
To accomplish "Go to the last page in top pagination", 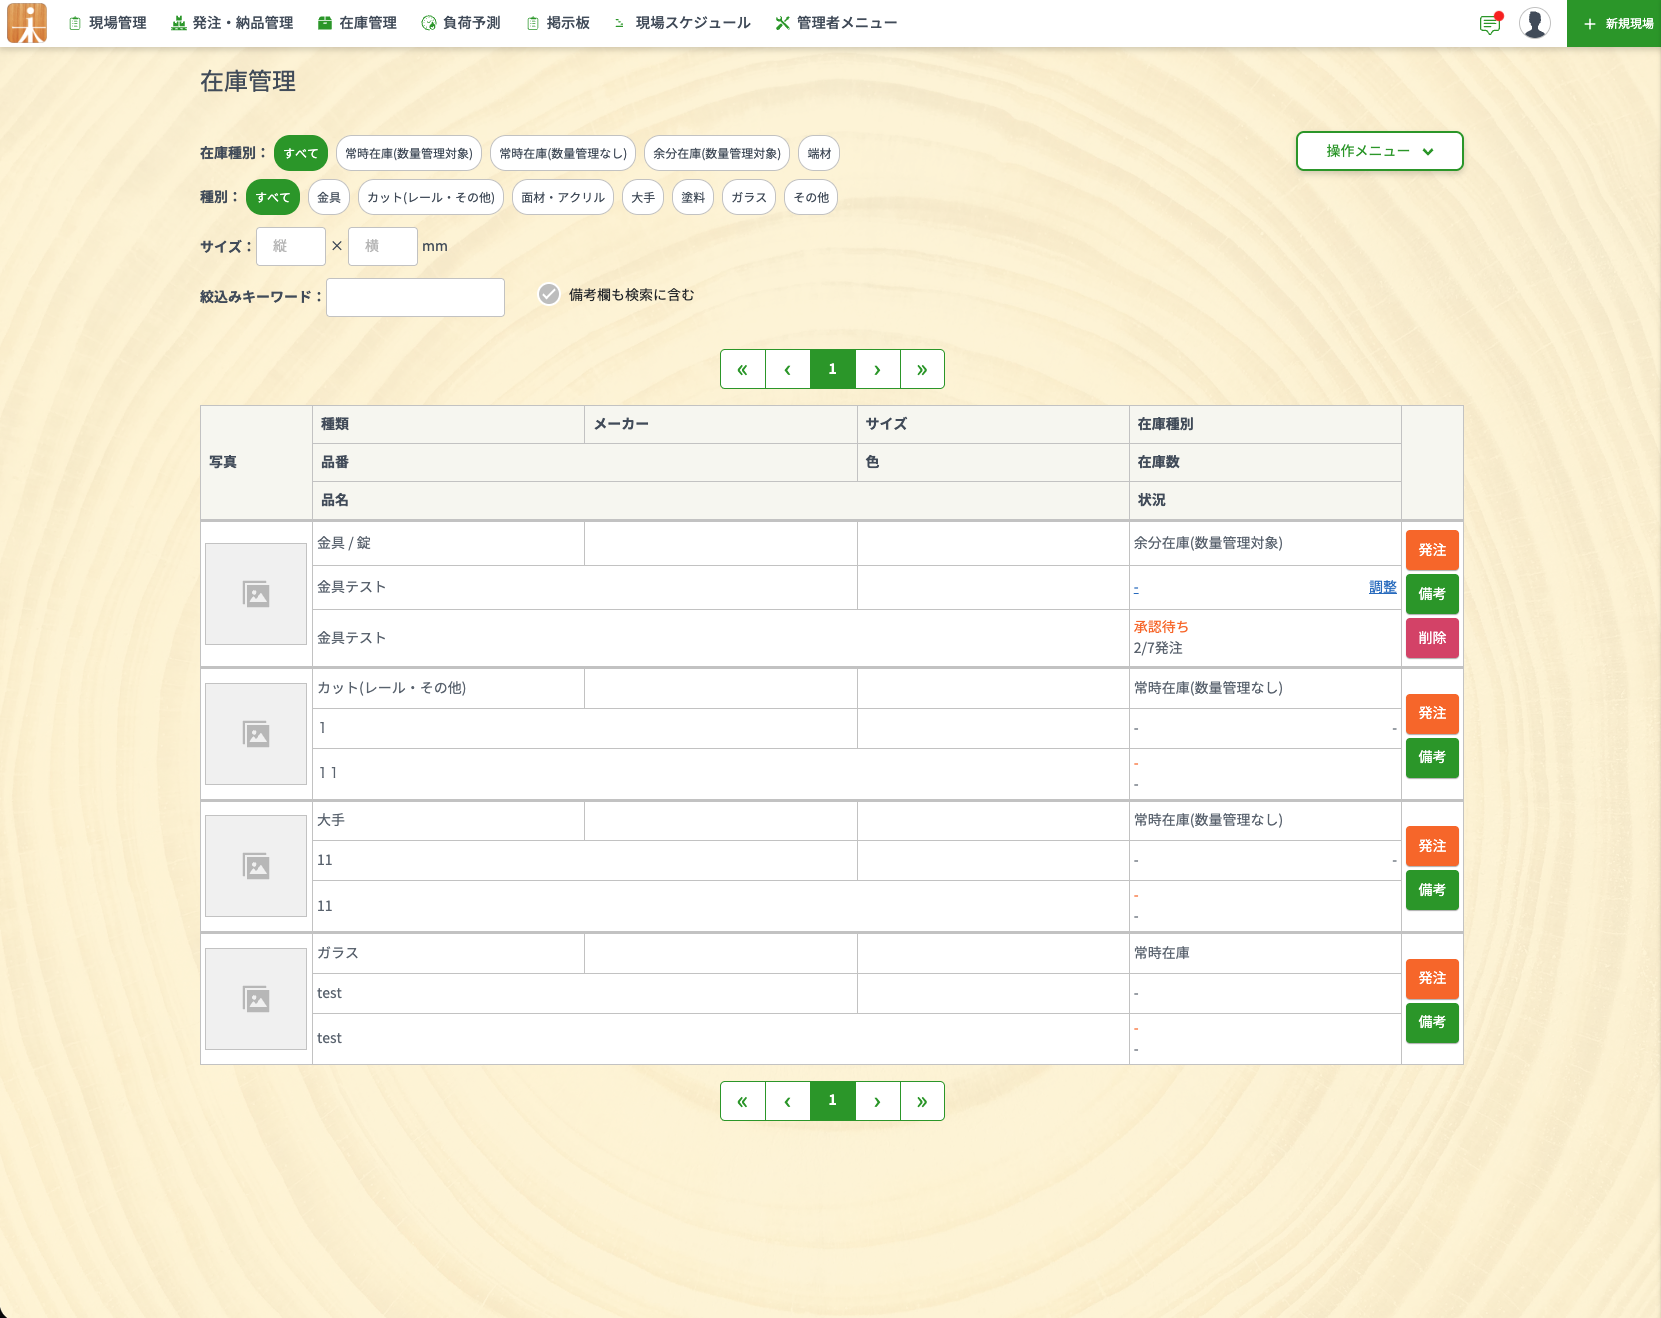I will (922, 369).
